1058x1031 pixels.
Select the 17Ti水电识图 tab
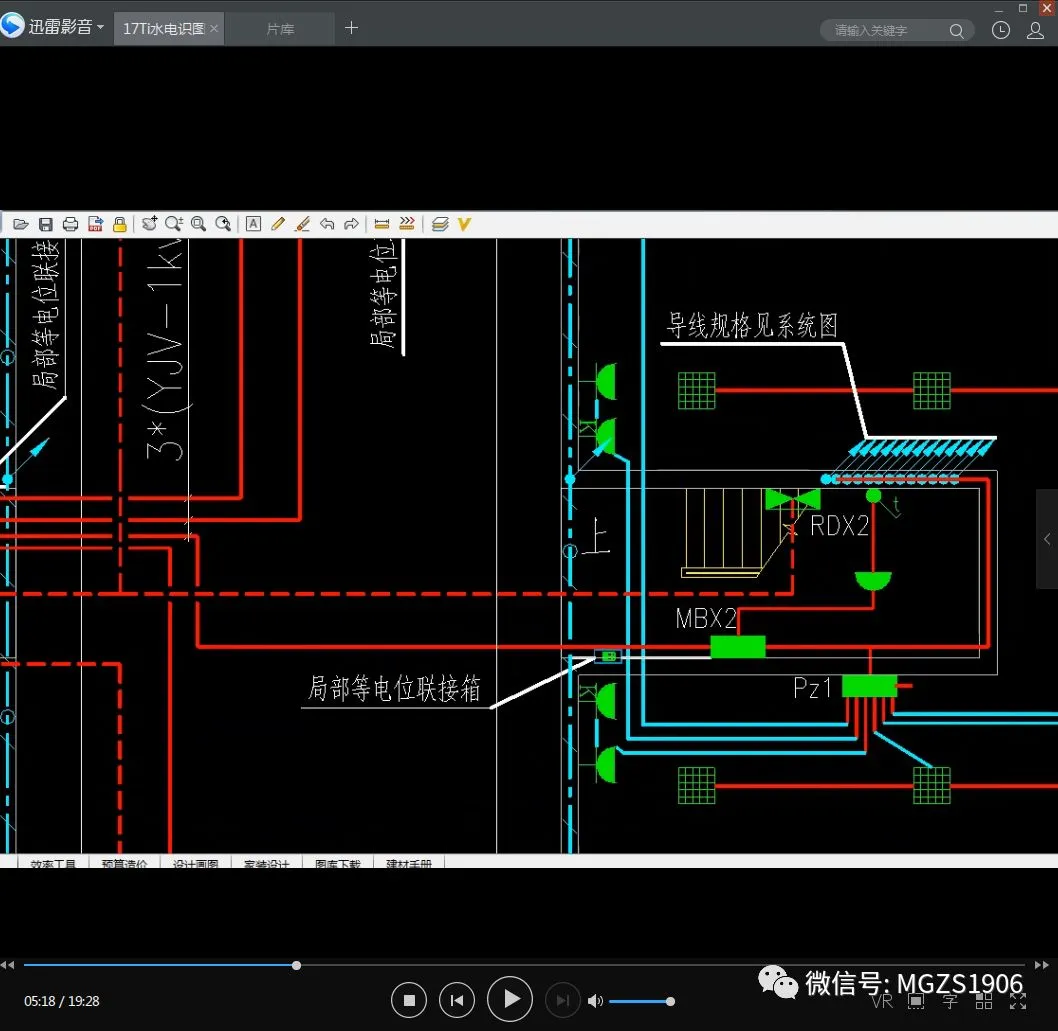click(162, 29)
